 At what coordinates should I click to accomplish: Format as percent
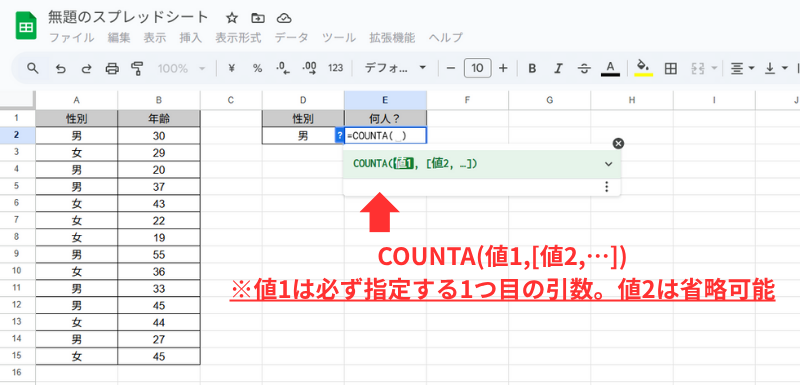[x=258, y=68]
